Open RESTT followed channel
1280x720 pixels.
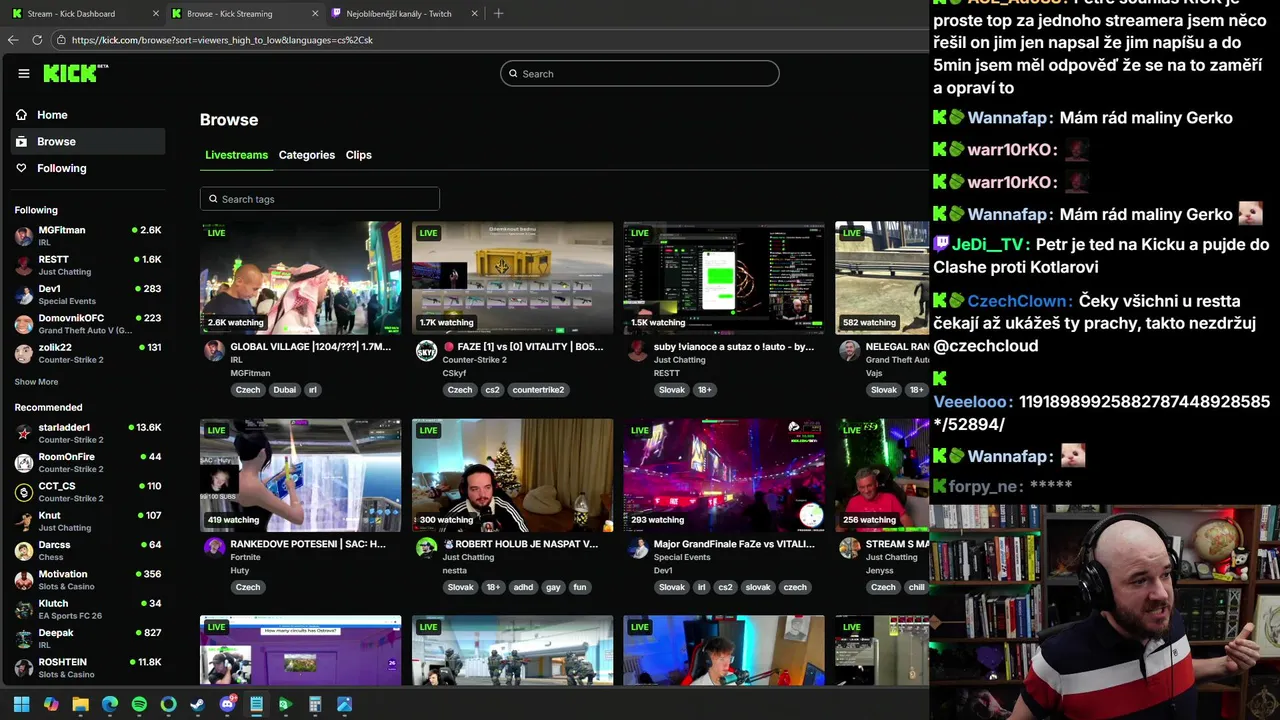(88, 265)
